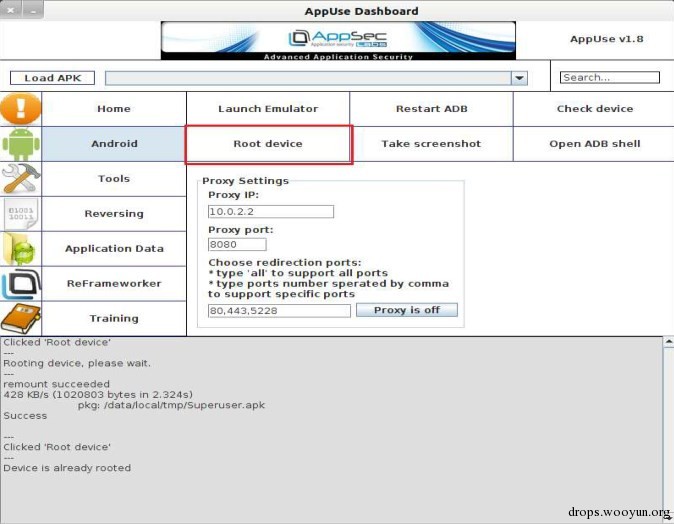Viewport: 674px width, 524px height.
Task: Select the ReFrameworker logo icon
Action: coord(21,284)
